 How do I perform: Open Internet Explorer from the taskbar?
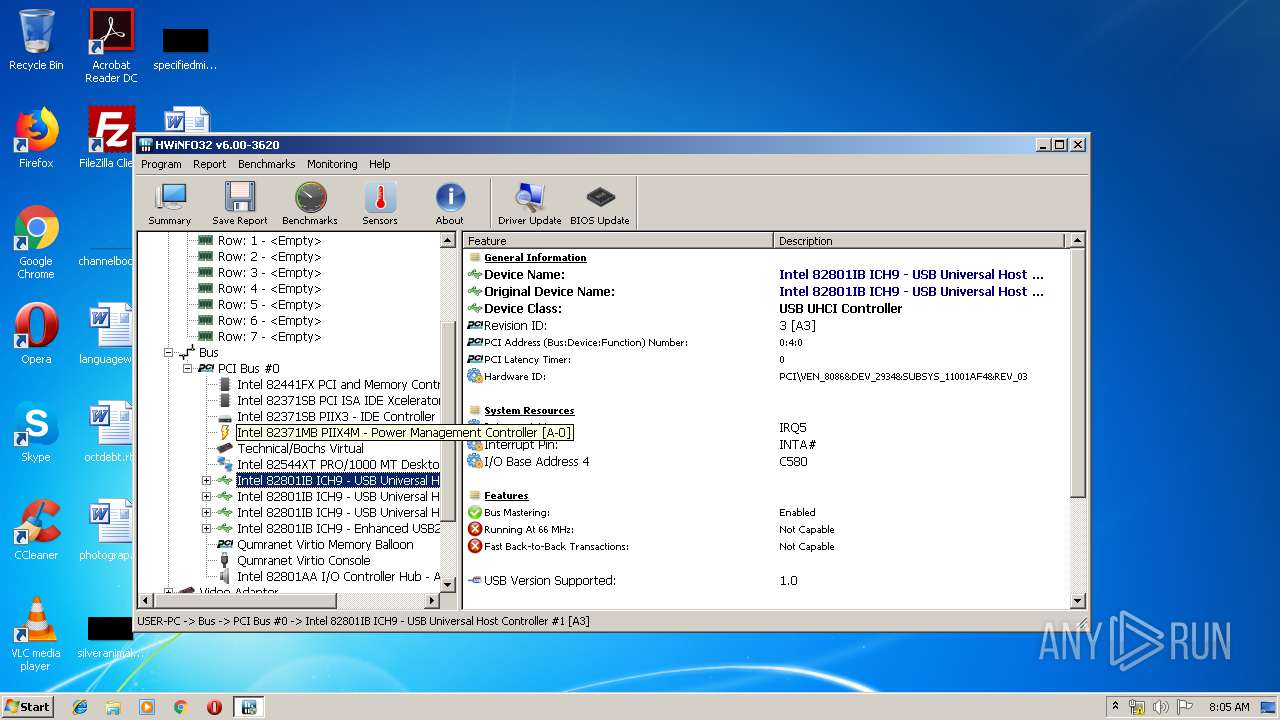80,707
